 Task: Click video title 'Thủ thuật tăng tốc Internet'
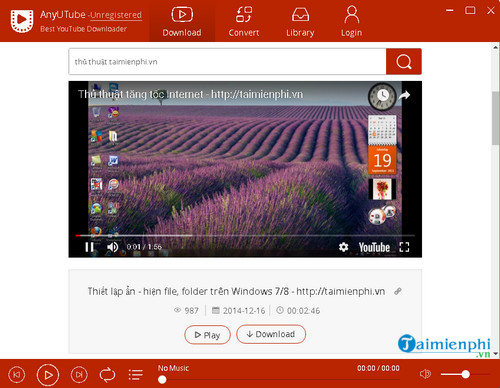click(190, 94)
